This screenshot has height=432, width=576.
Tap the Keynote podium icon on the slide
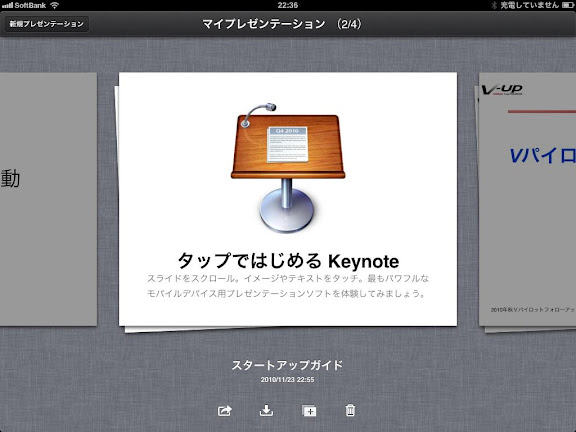(288, 168)
